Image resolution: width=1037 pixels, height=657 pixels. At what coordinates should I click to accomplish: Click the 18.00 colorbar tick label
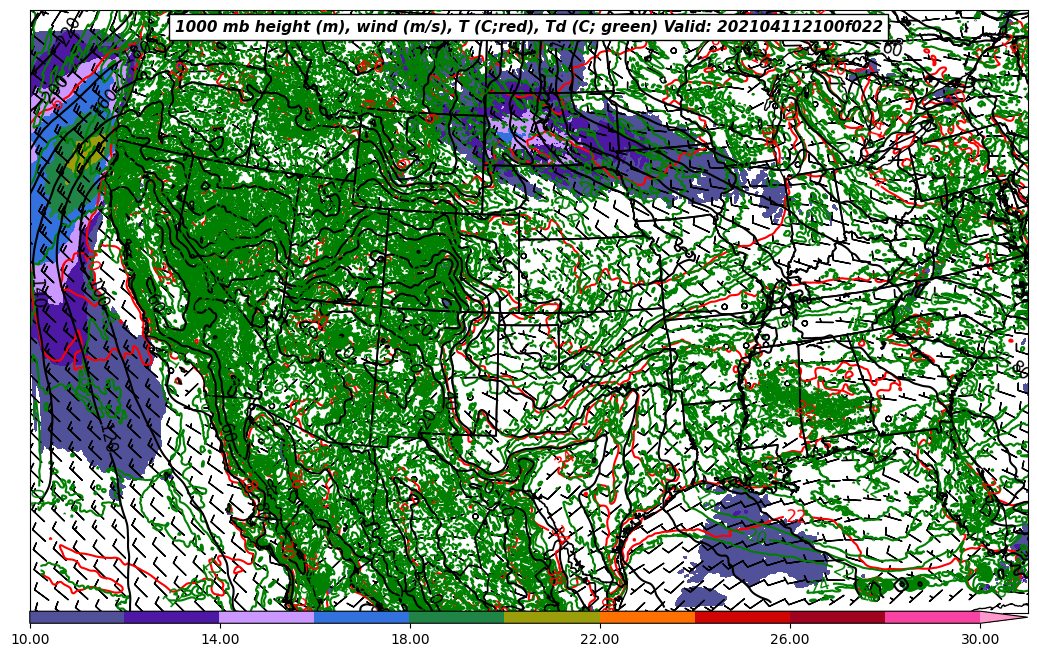click(x=410, y=638)
